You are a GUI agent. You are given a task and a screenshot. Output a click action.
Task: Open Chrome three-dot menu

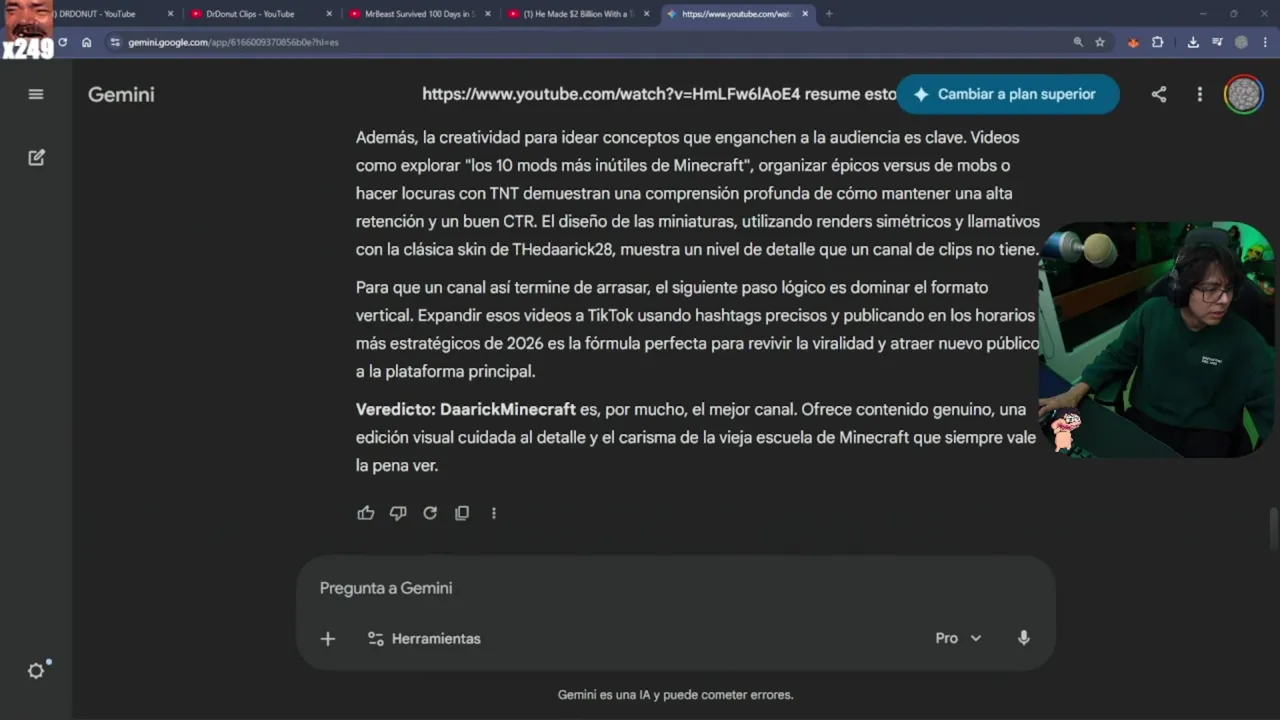pyautogui.click(x=1265, y=42)
